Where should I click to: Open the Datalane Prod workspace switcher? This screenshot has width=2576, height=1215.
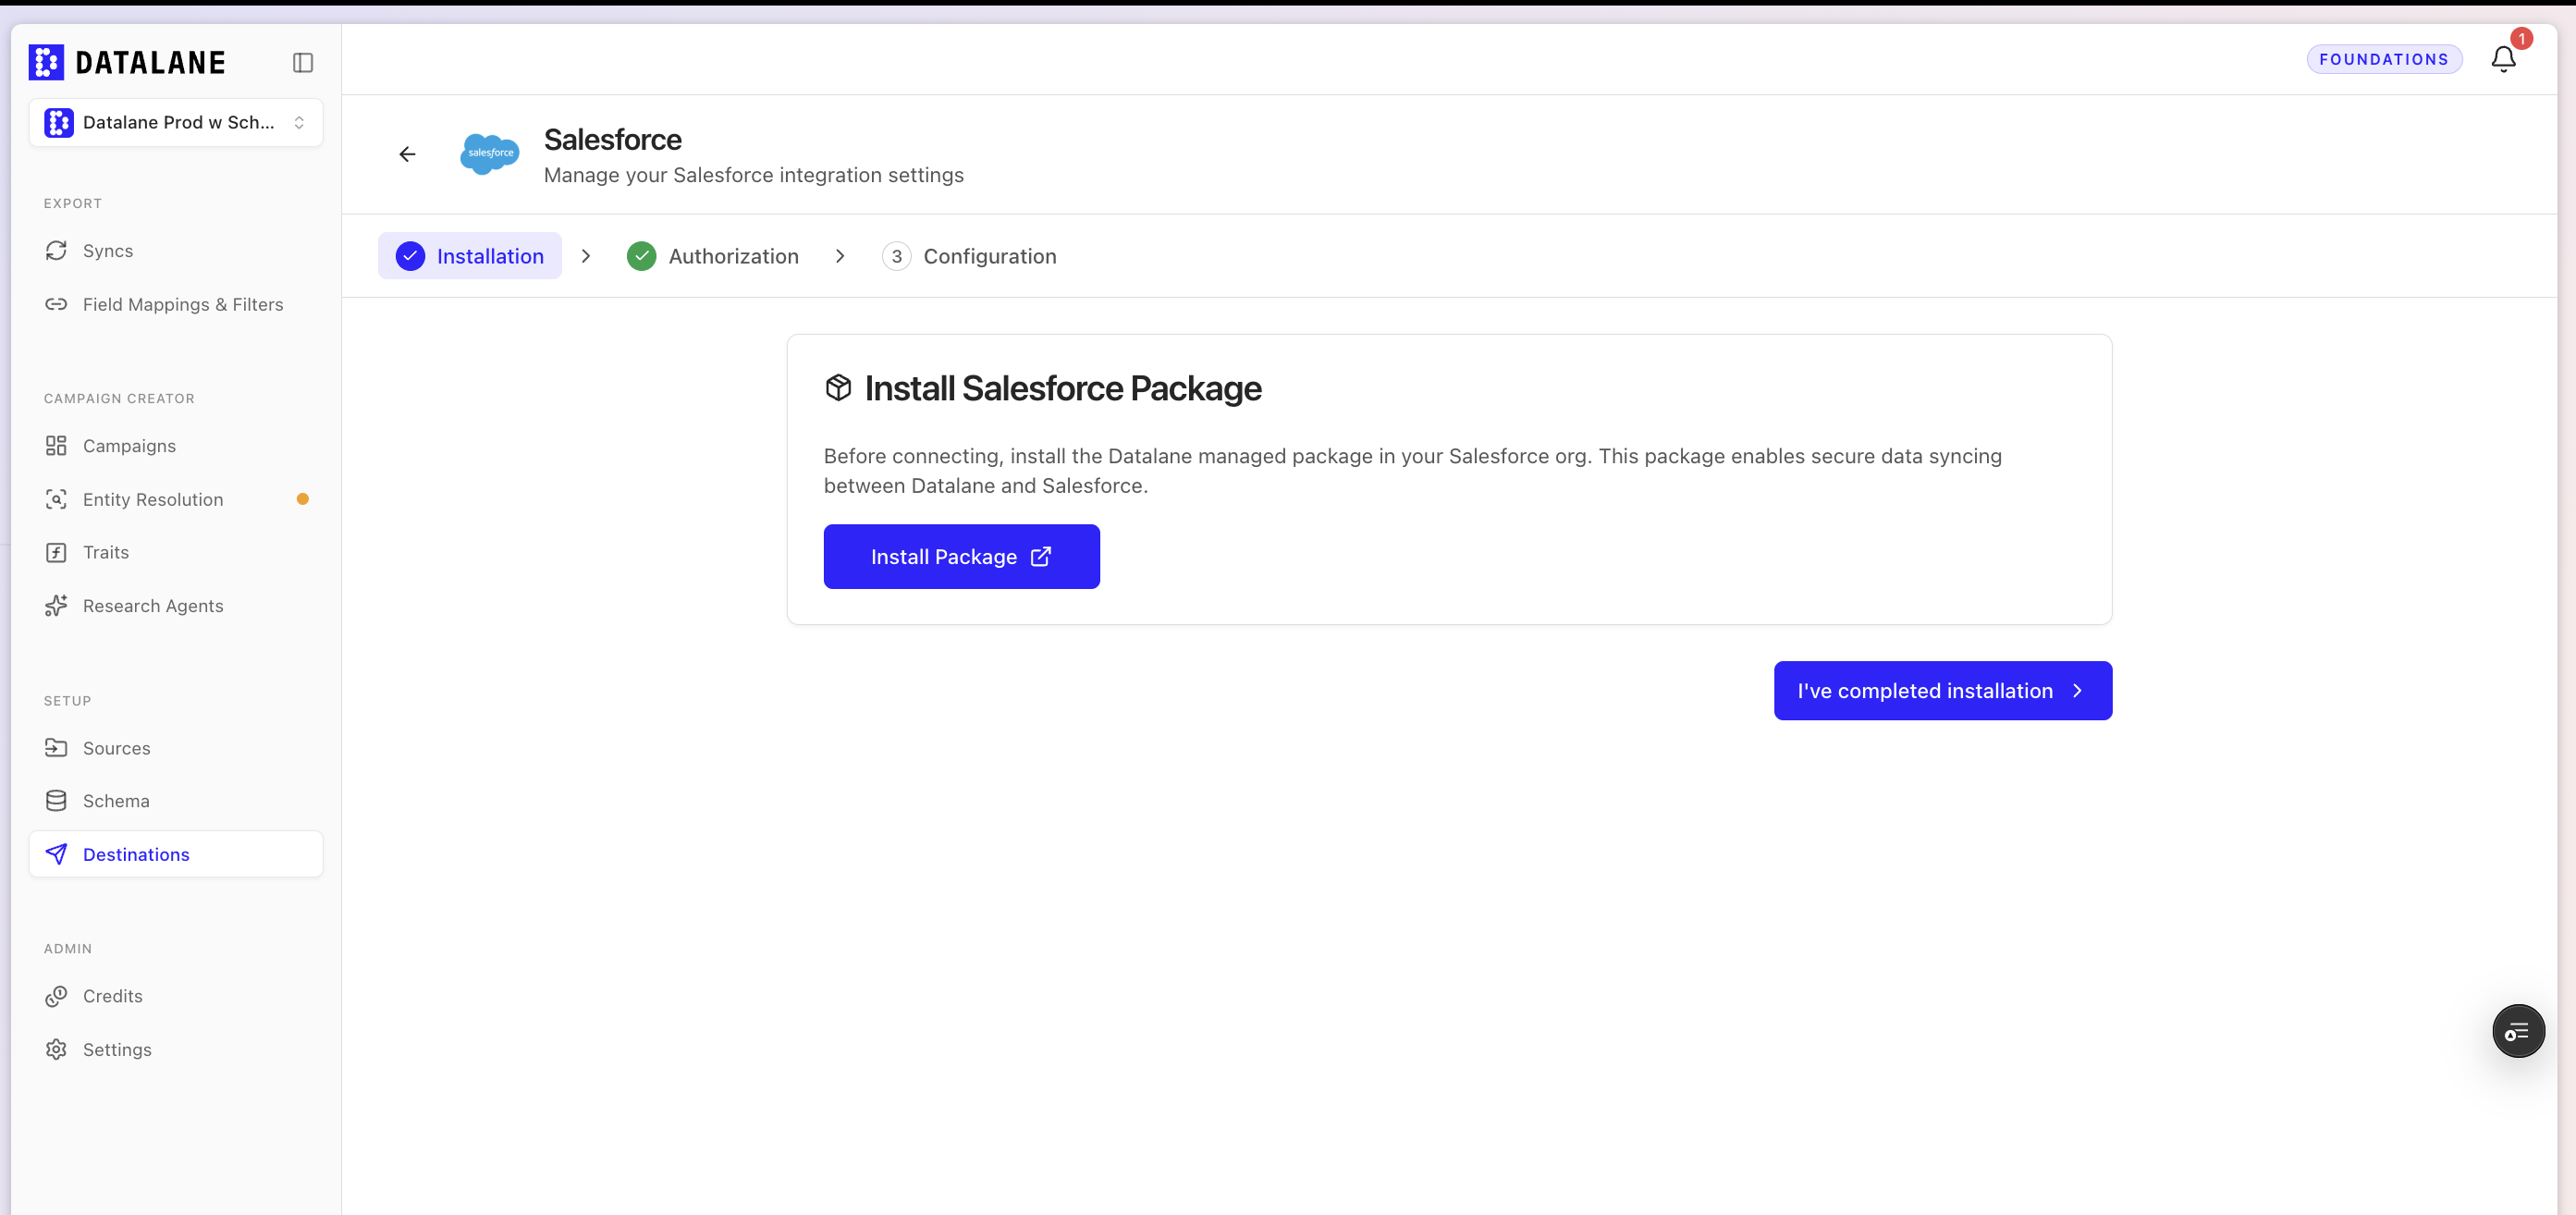[x=176, y=122]
